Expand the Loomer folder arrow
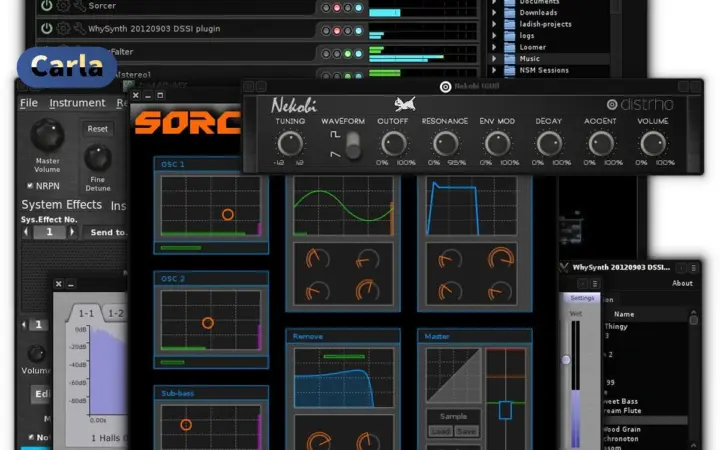Screen dimensions: 720x450 click(494, 47)
